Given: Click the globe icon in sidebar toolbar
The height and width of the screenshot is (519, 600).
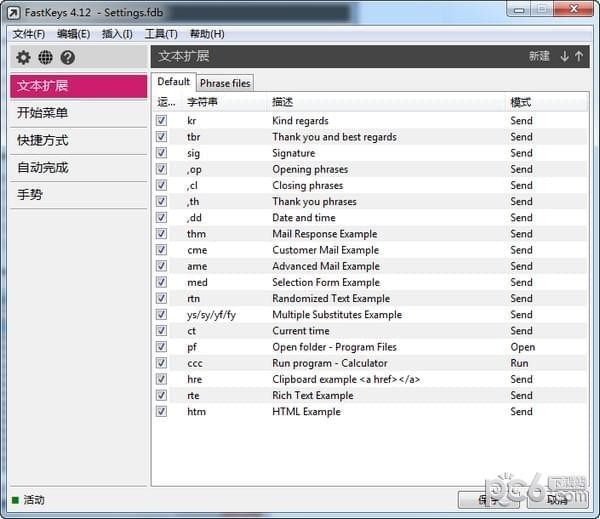Looking at the screenshot, I should click(x=45, y=57).
